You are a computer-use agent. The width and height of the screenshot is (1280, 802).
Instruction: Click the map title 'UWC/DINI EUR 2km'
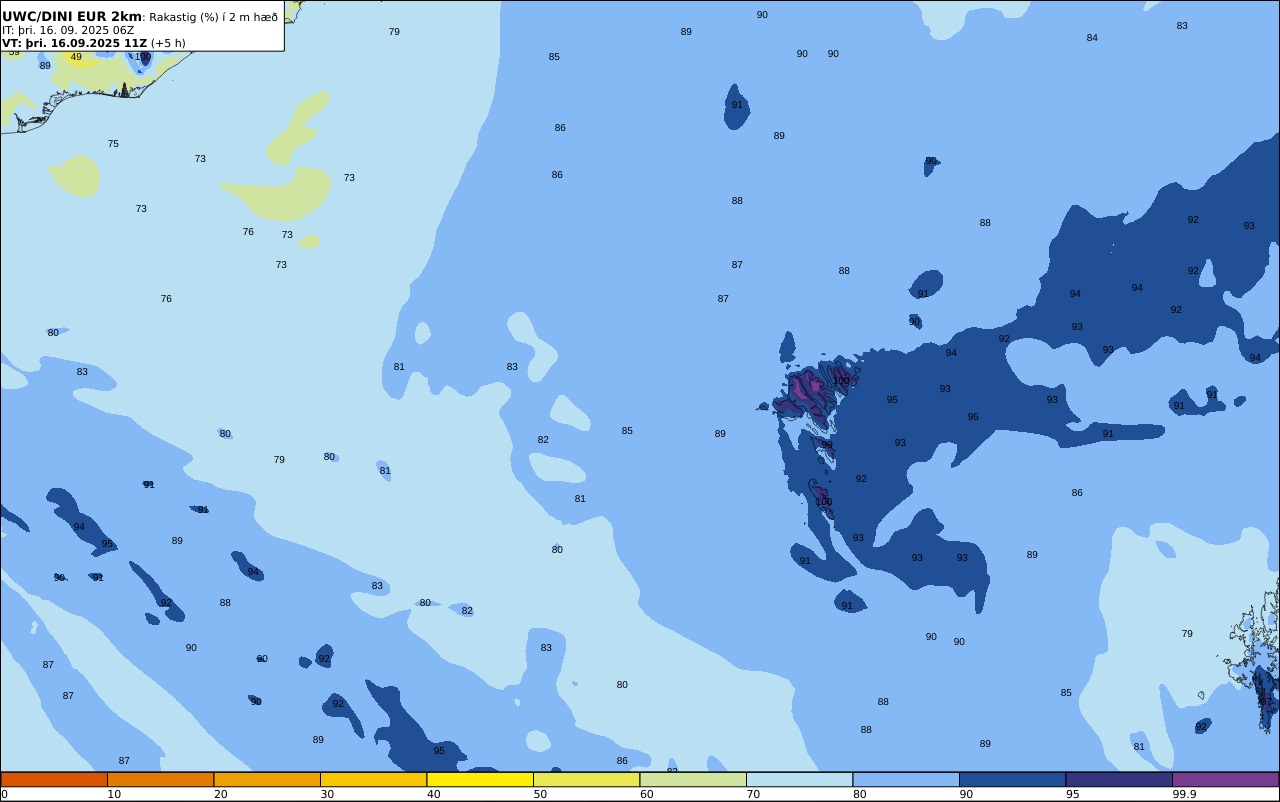(x=72, y=17)
